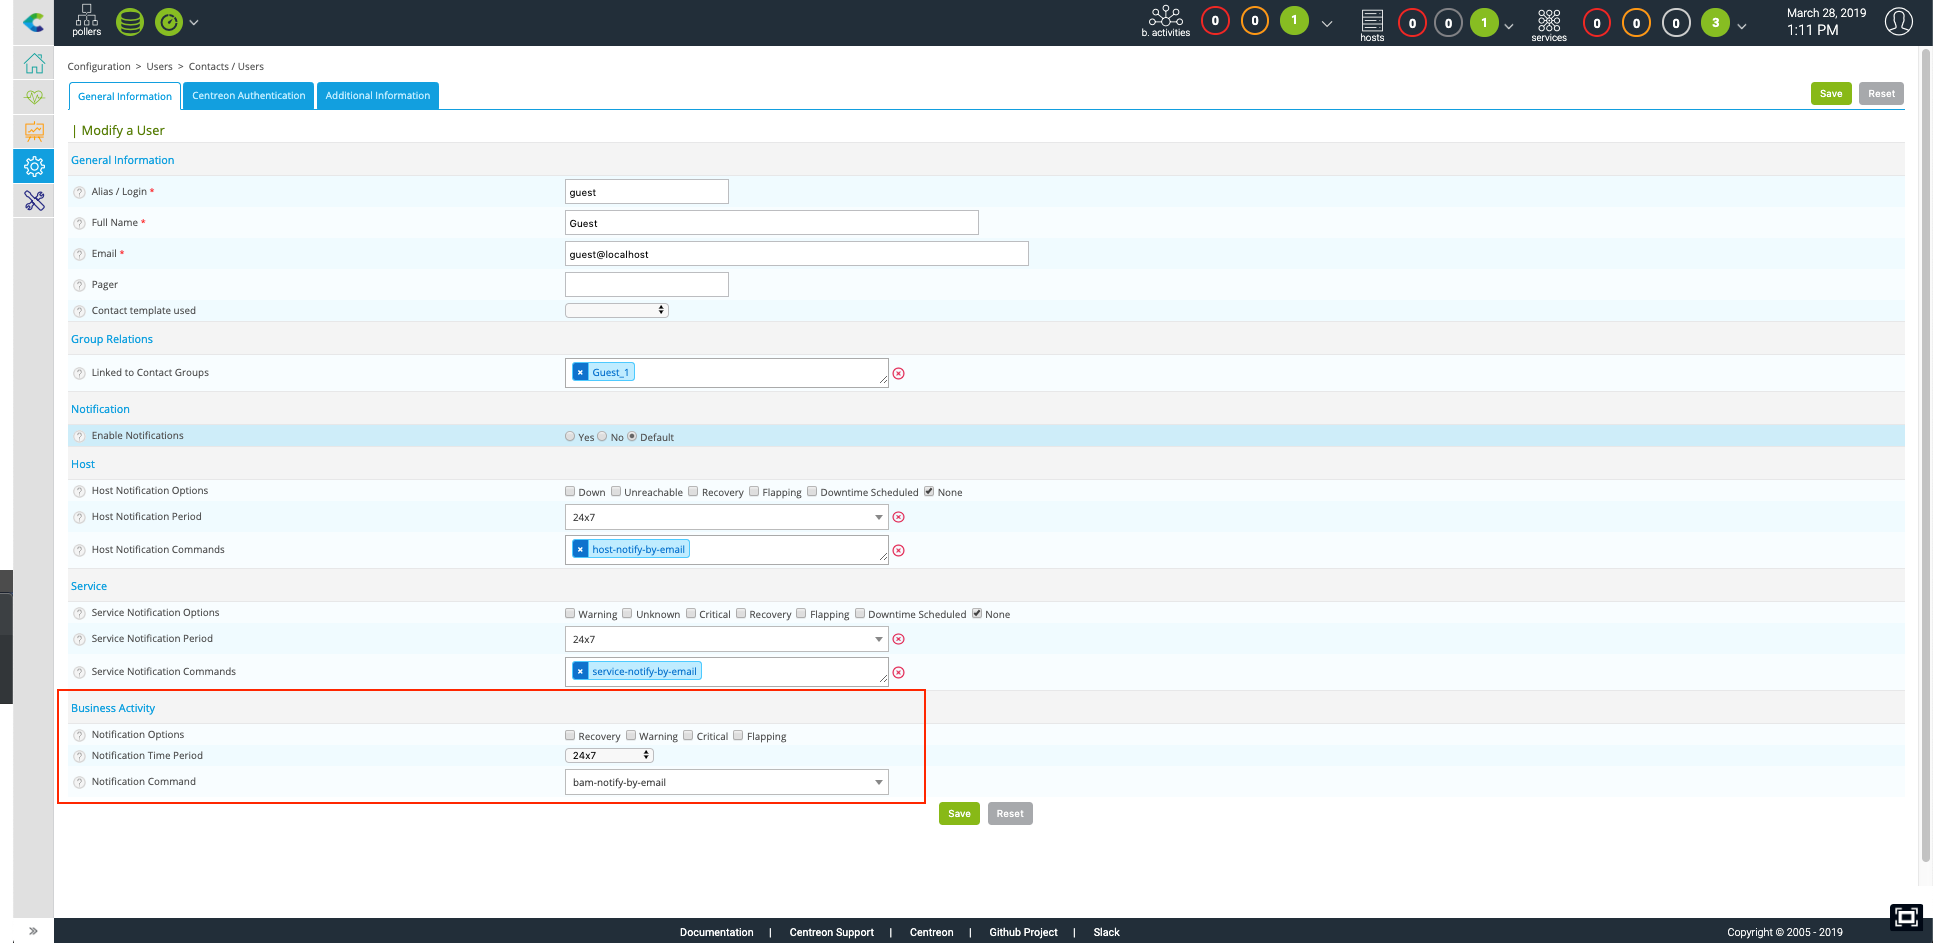Select Yes for Enable Notifications

(570, 436)
